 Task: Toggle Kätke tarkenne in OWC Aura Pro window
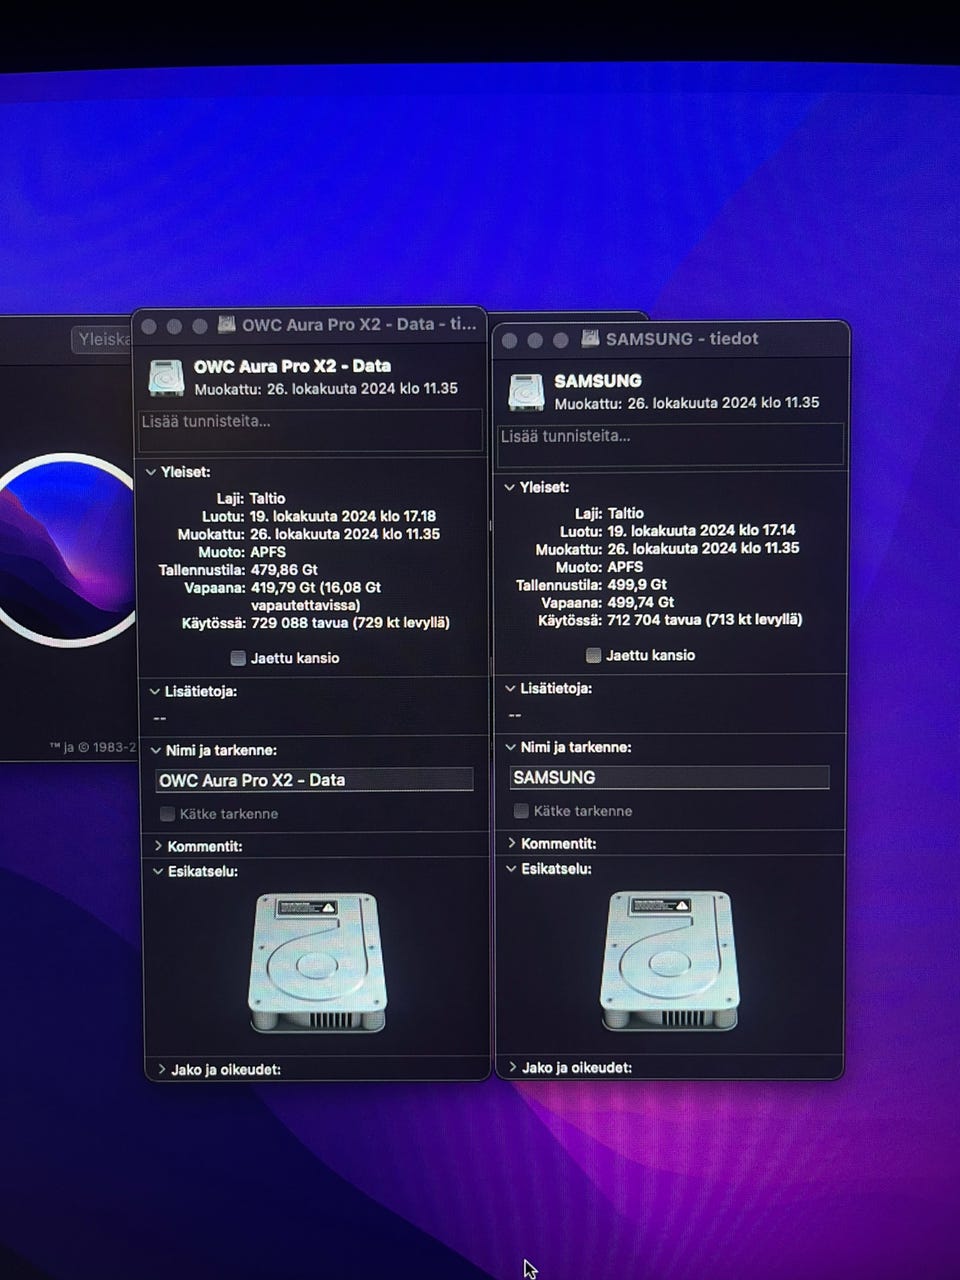coord(168,814)
